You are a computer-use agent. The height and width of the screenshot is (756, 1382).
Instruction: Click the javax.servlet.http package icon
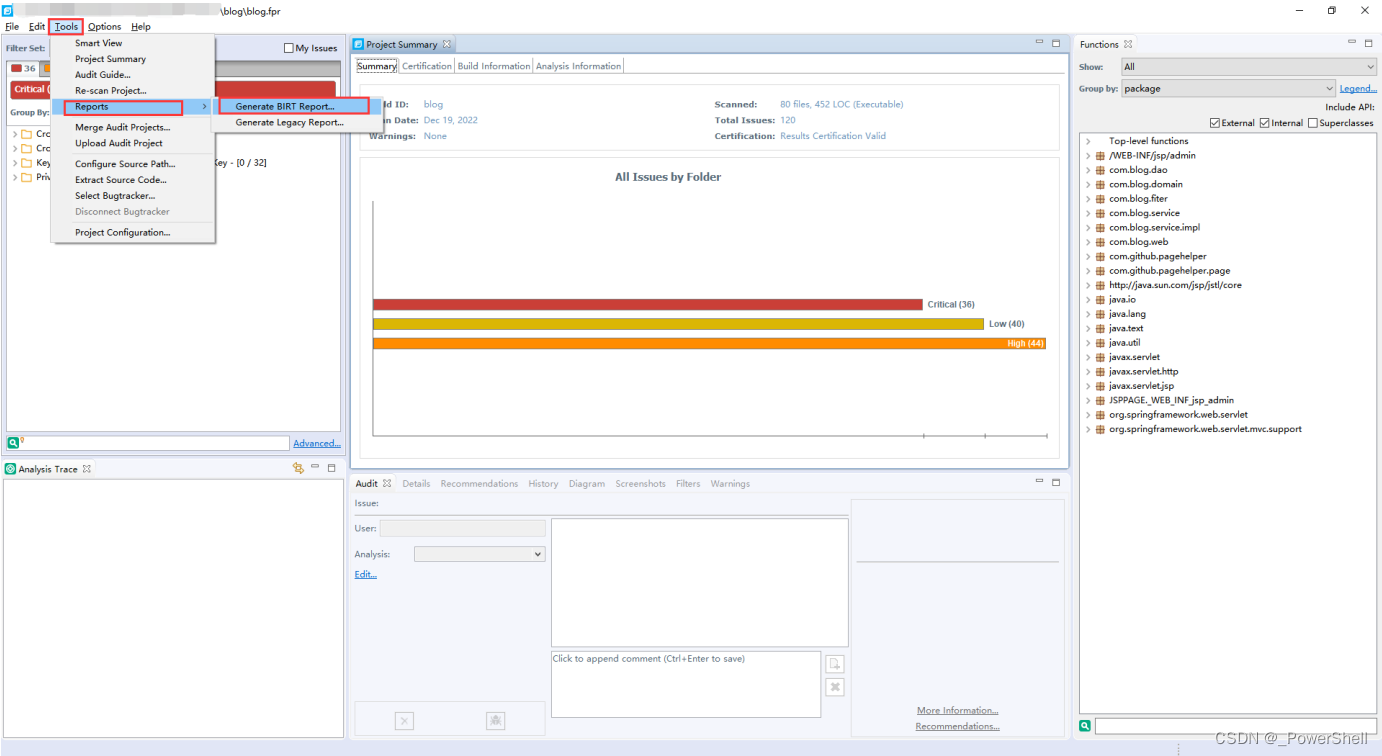click(1100, 371)
